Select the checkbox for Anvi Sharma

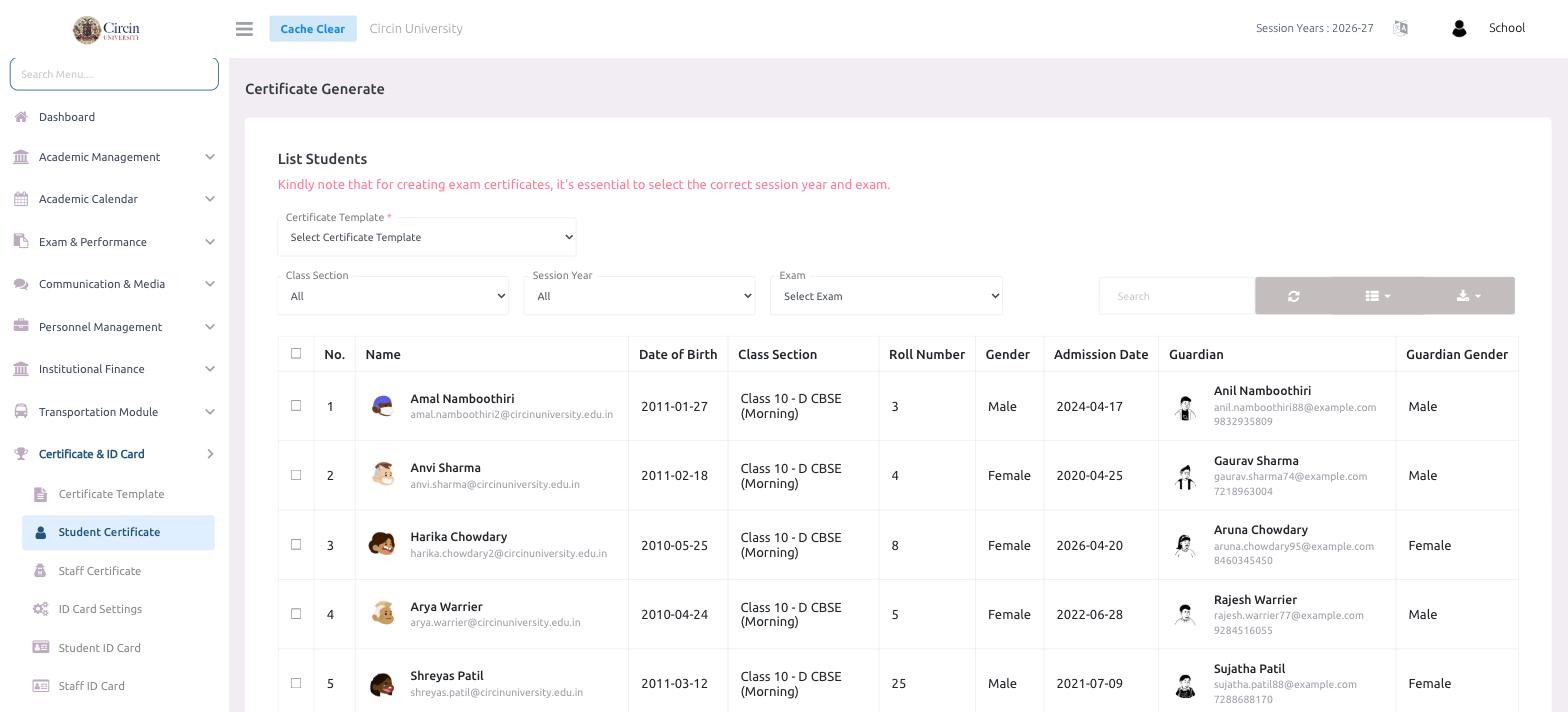pos(295,475)
